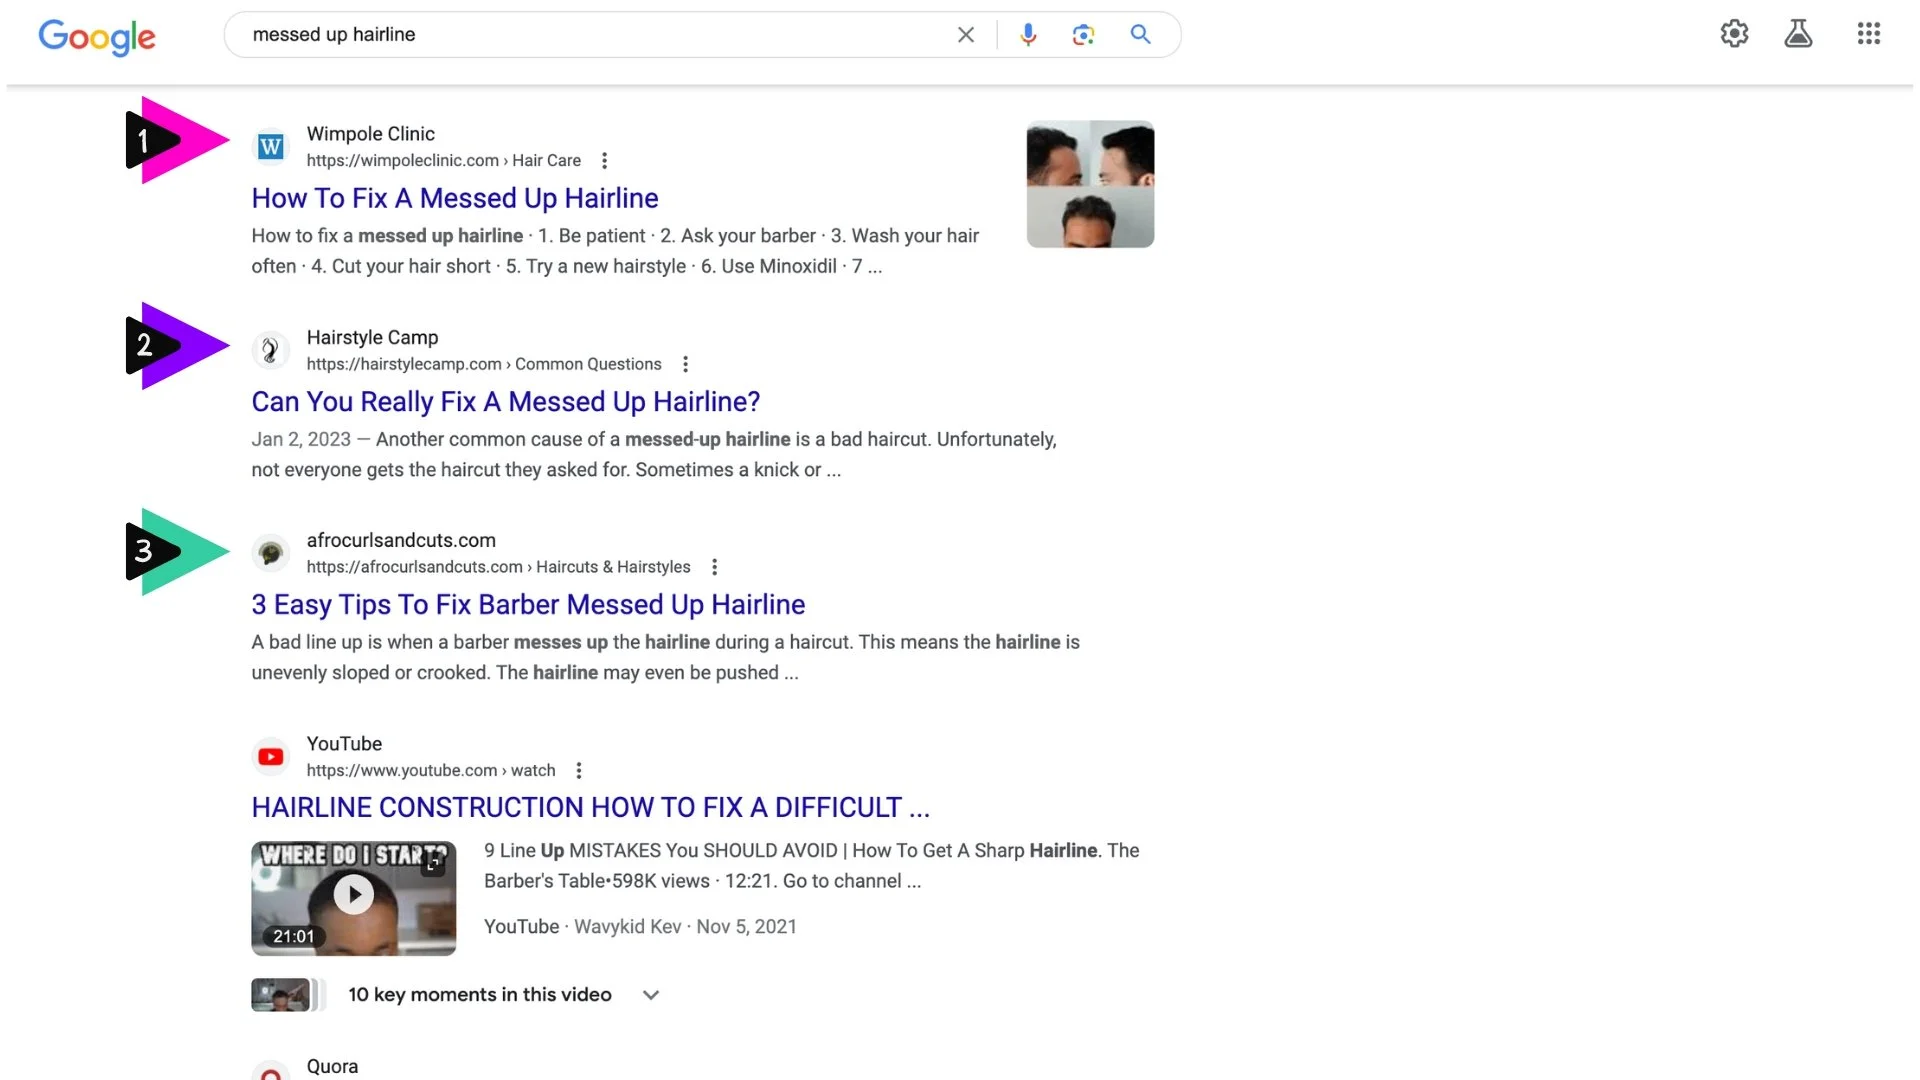
Task: Open Google settings gear icon
Action: 1734,34
